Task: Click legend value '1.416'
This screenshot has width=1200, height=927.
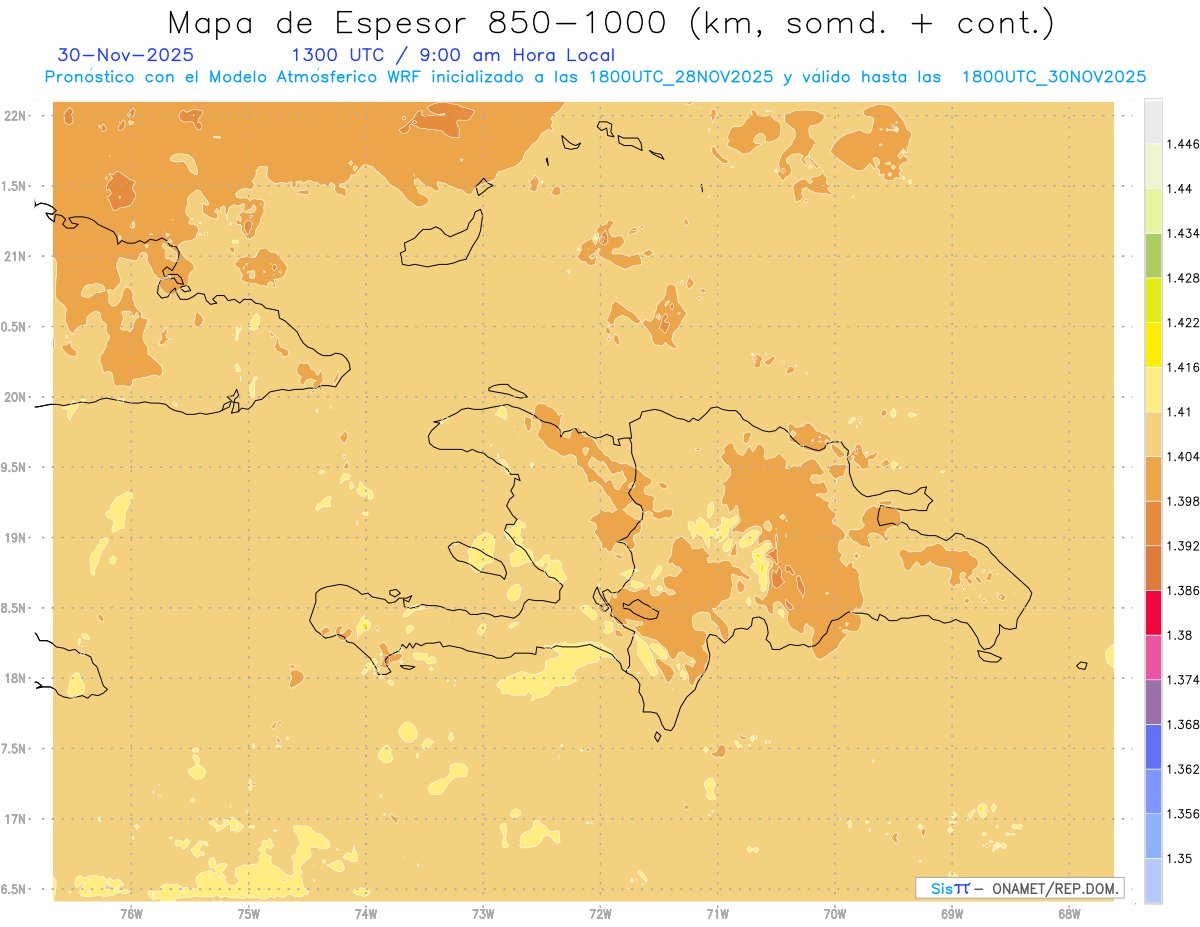Action: pyautogui.click(x=1182, y=367)
